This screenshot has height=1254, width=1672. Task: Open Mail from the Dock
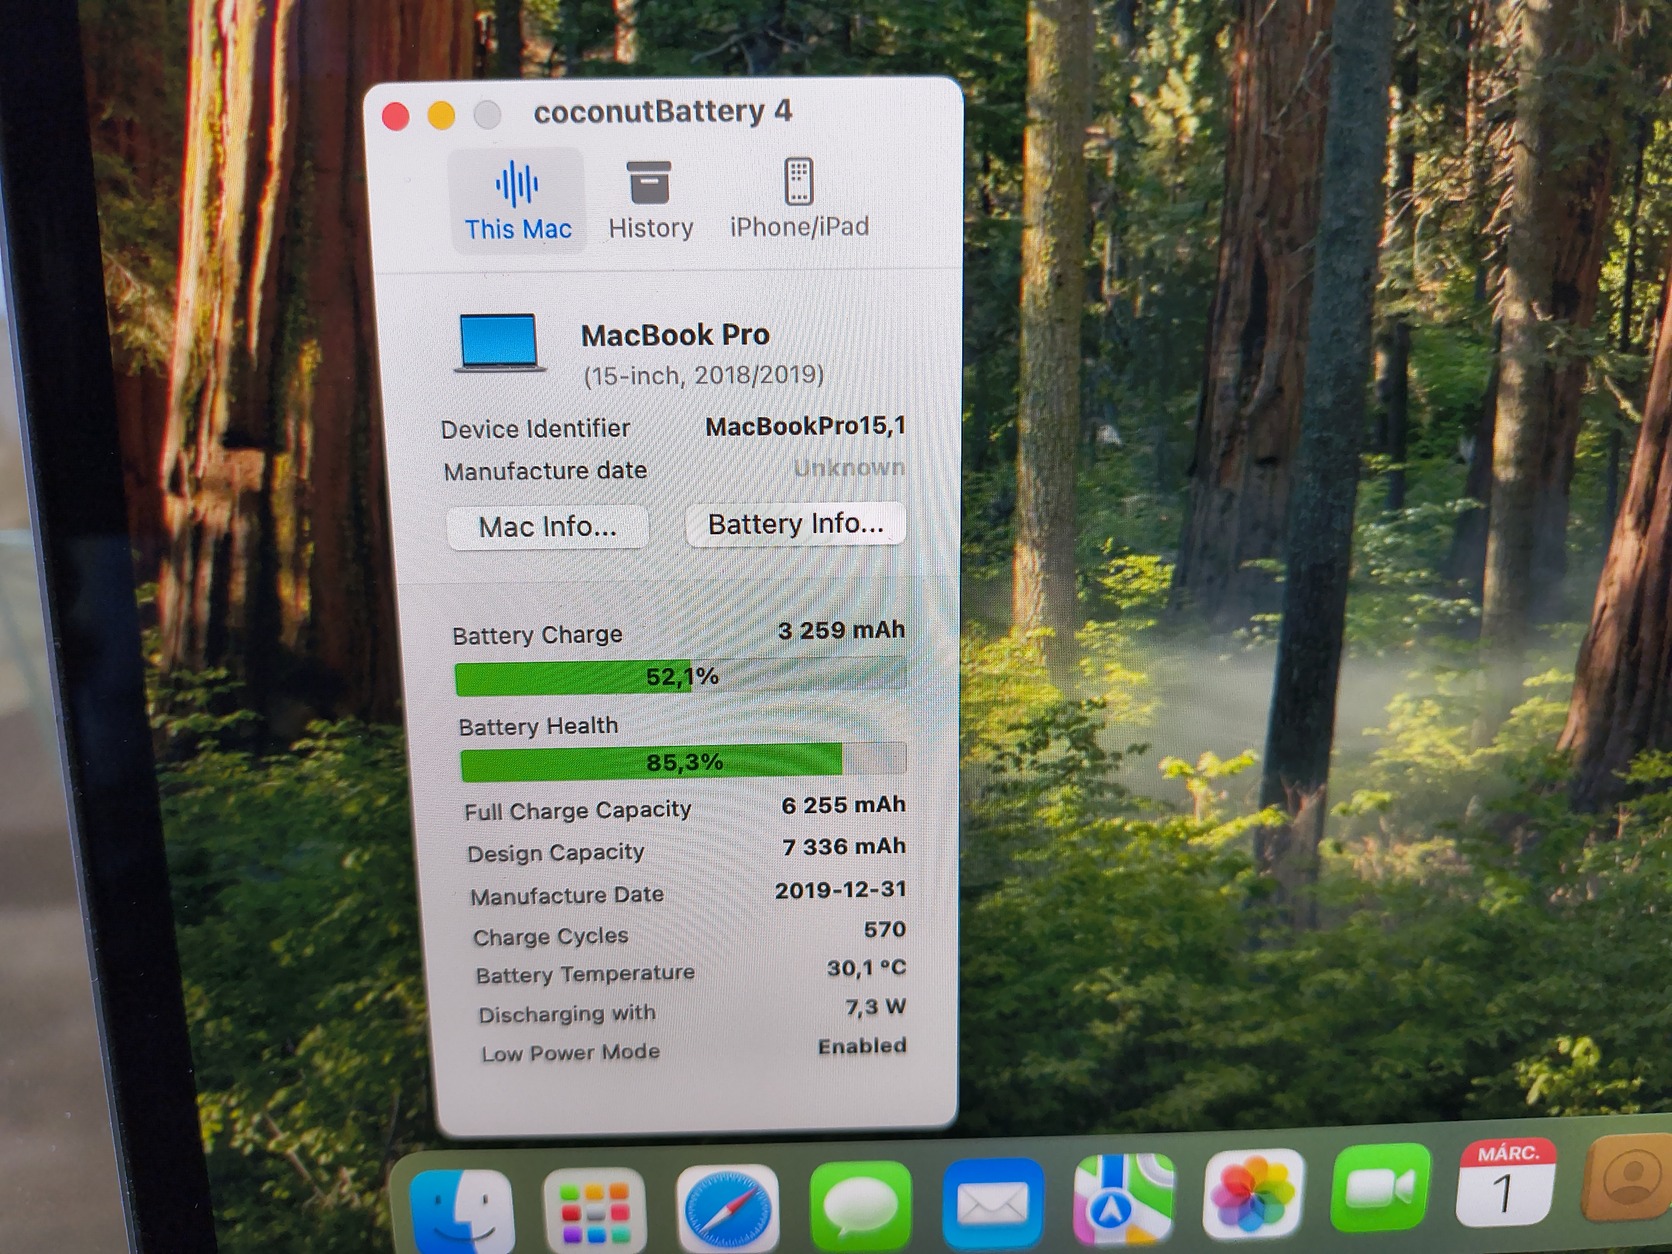(x=992, y=1203)
